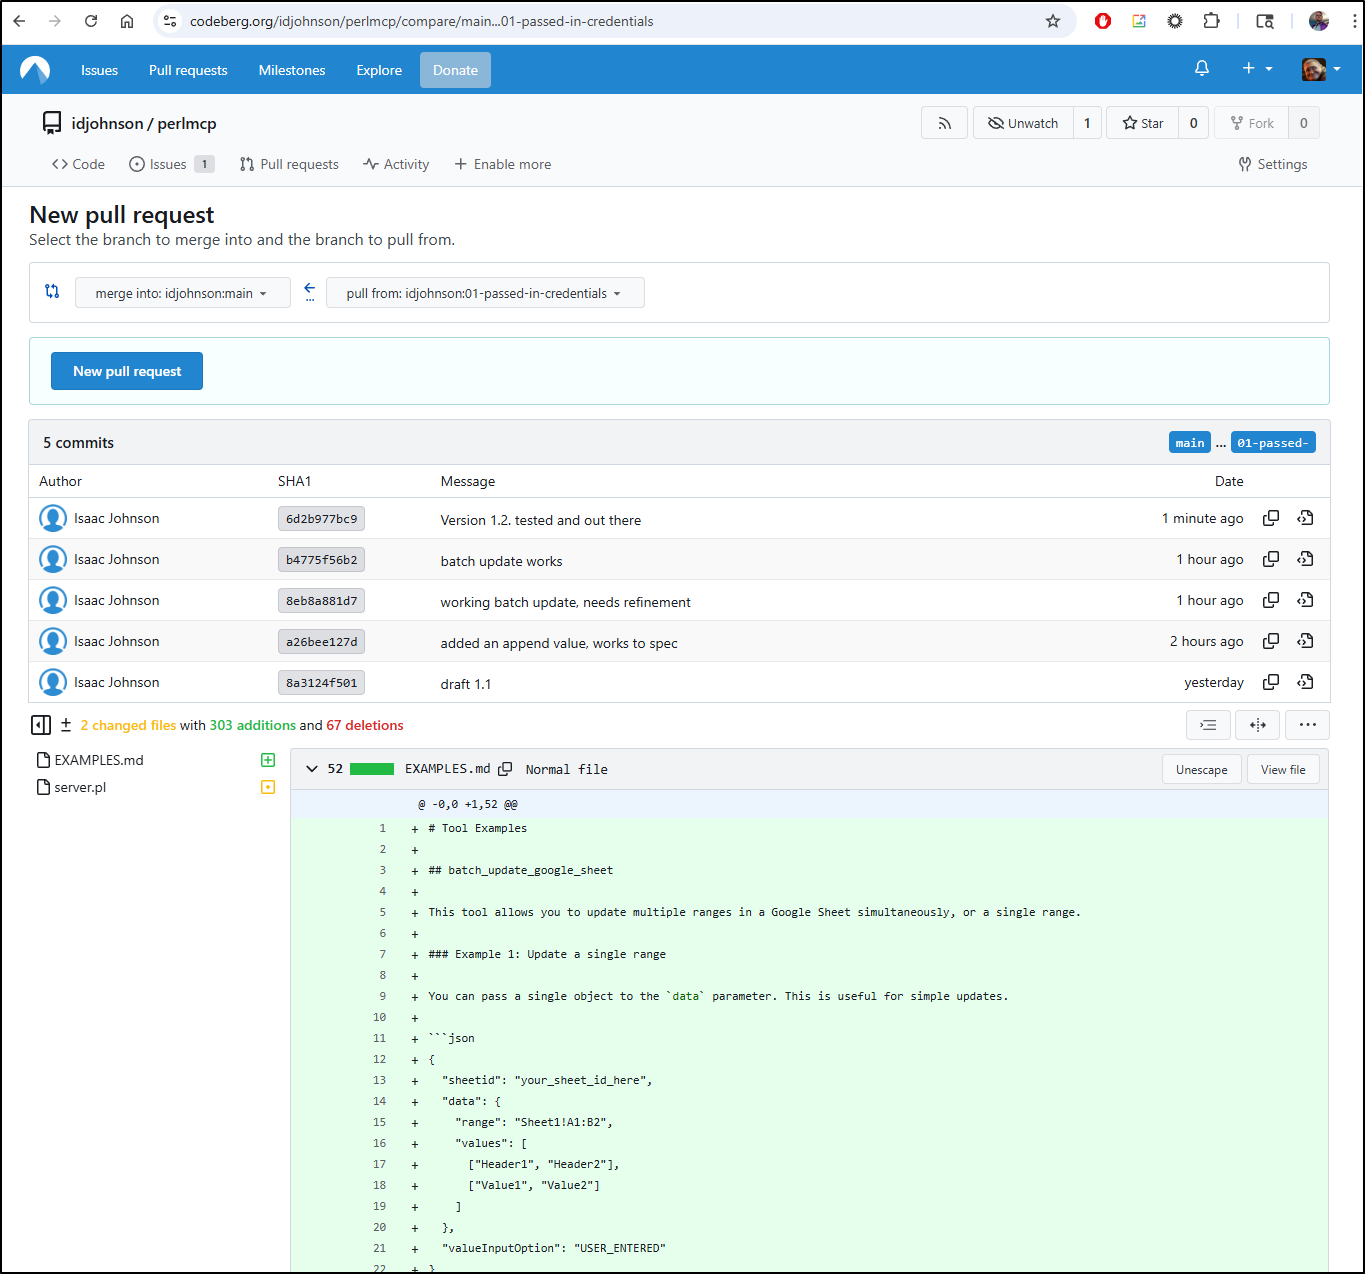This screenshot has height=1274, width=1365.
Task: Select server.pl in the file tree
Action: [80, 787]
